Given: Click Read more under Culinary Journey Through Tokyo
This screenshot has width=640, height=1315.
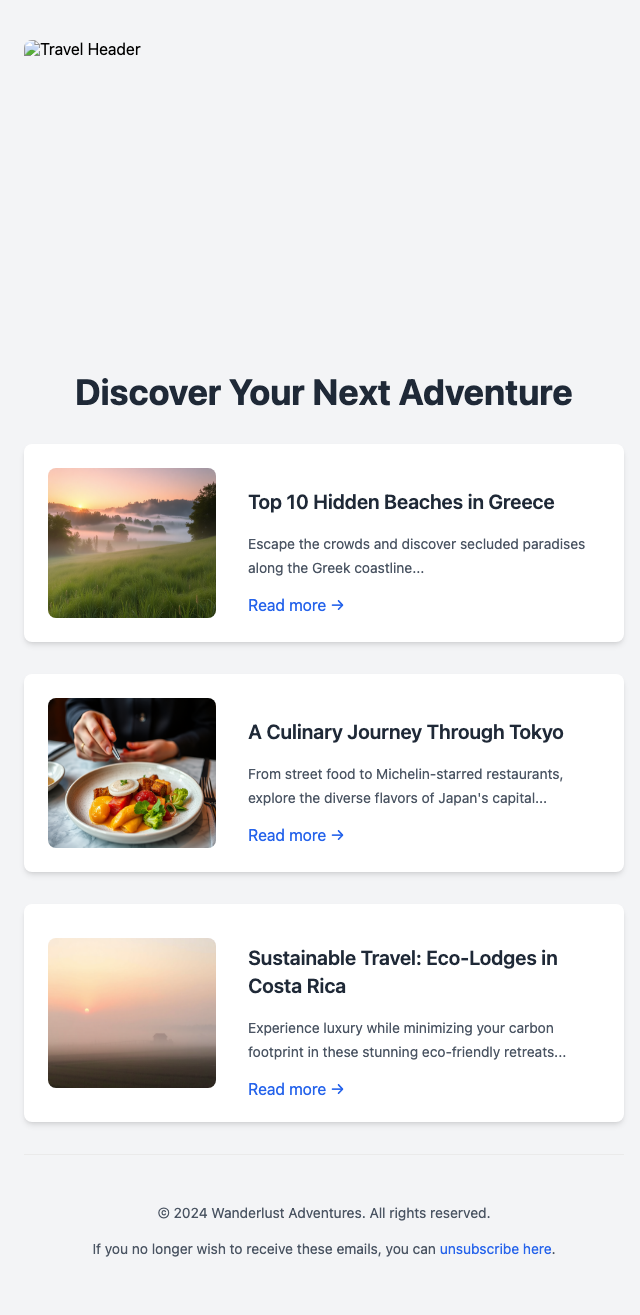Looking at the screenshot, I should pyautogui.click(x=285, y=835).
